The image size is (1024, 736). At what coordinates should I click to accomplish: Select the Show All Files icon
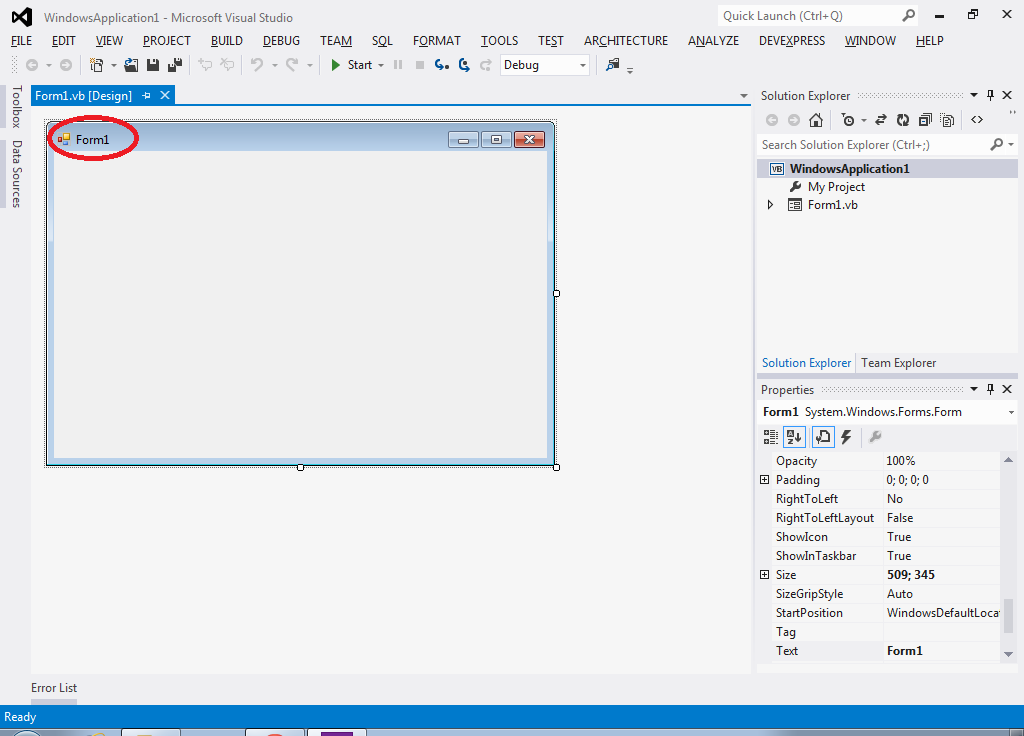[x=947, y=119]
